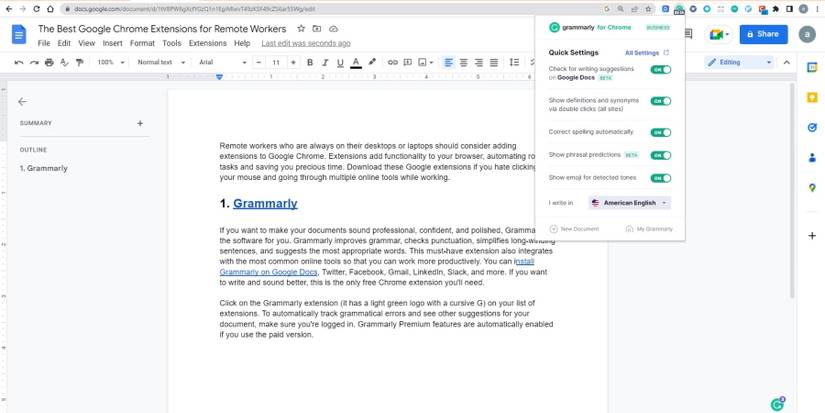Center align the text
Viewport: 825px width, 413px height.
(464, 63)
